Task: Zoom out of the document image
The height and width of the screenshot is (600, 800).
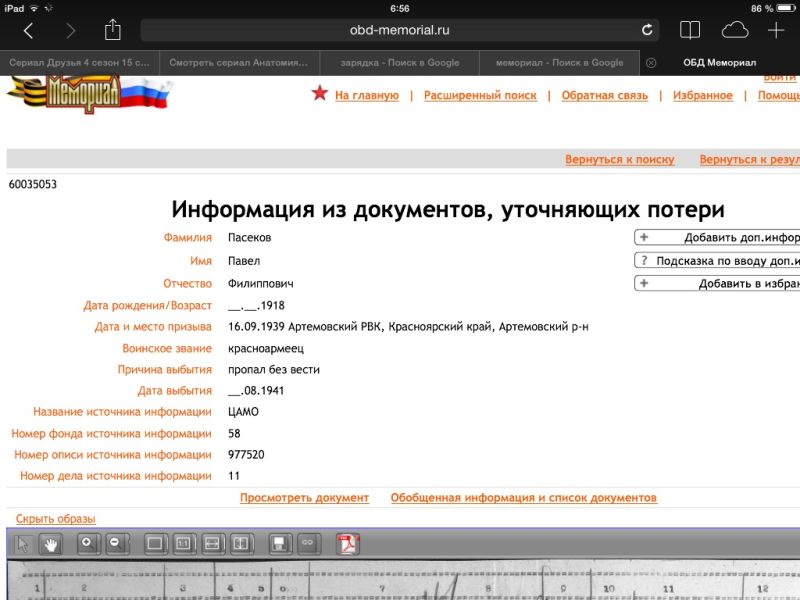Action: 116,543
